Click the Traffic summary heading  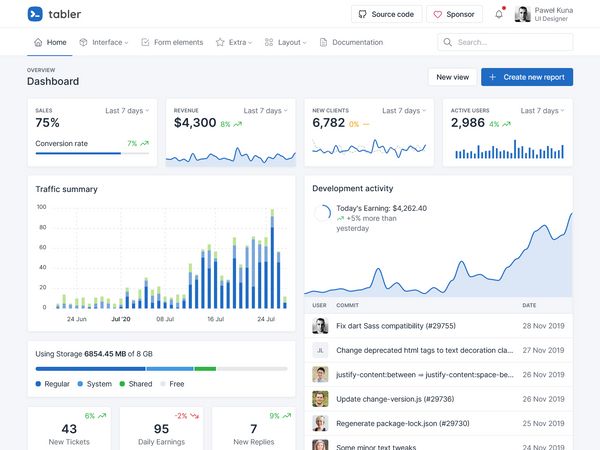tap(67, 189)
